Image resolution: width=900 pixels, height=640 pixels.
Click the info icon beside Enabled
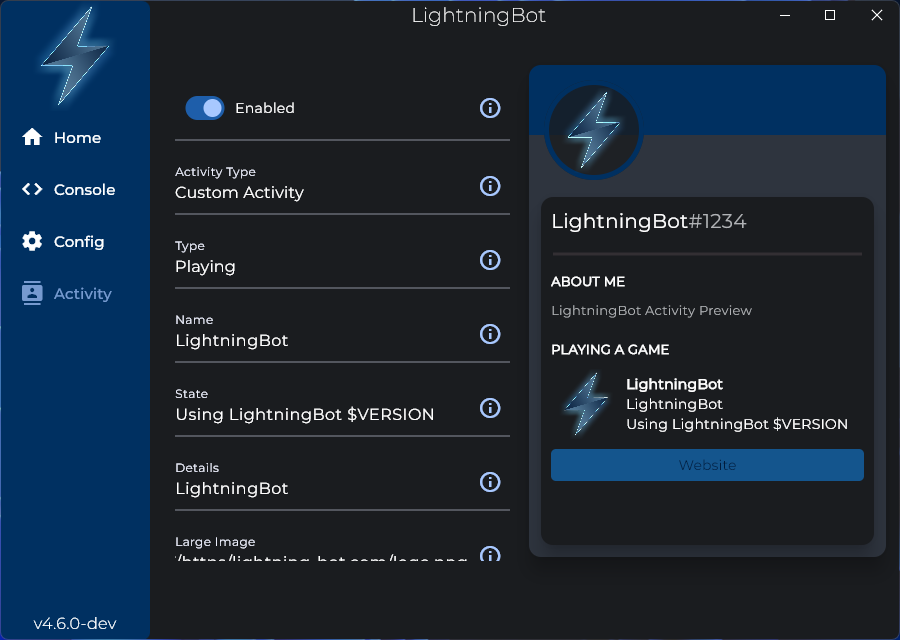[x=490, y=108]
